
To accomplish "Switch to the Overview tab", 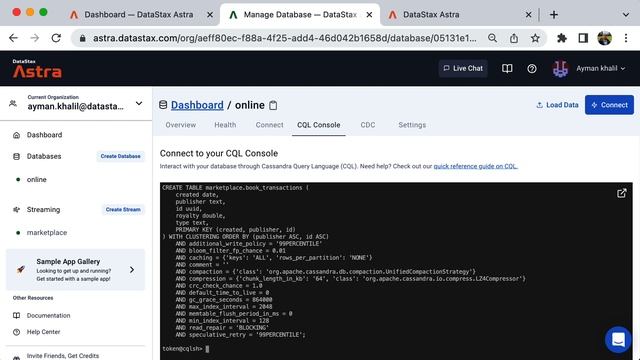I will coord(180,125).
